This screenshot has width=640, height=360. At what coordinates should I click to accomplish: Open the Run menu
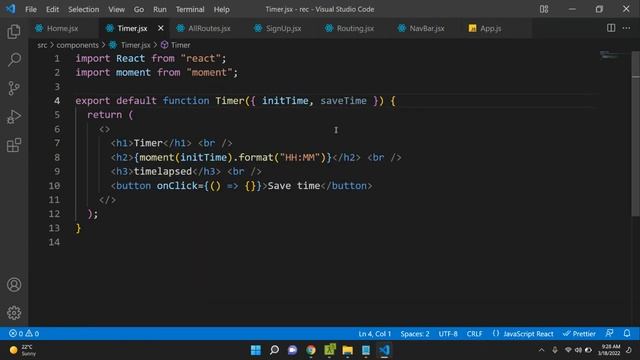160,9
